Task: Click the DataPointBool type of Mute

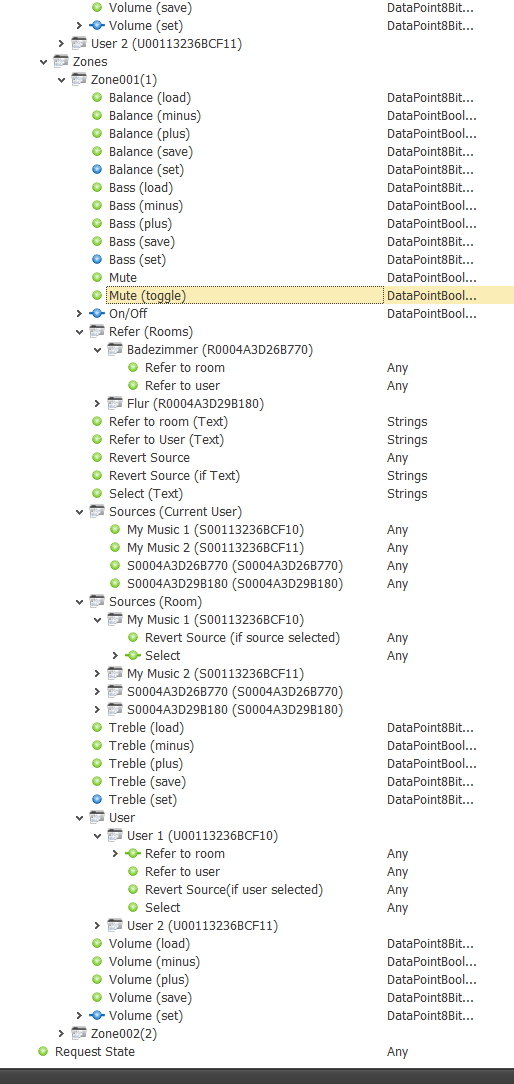Action: pos(432,277)
